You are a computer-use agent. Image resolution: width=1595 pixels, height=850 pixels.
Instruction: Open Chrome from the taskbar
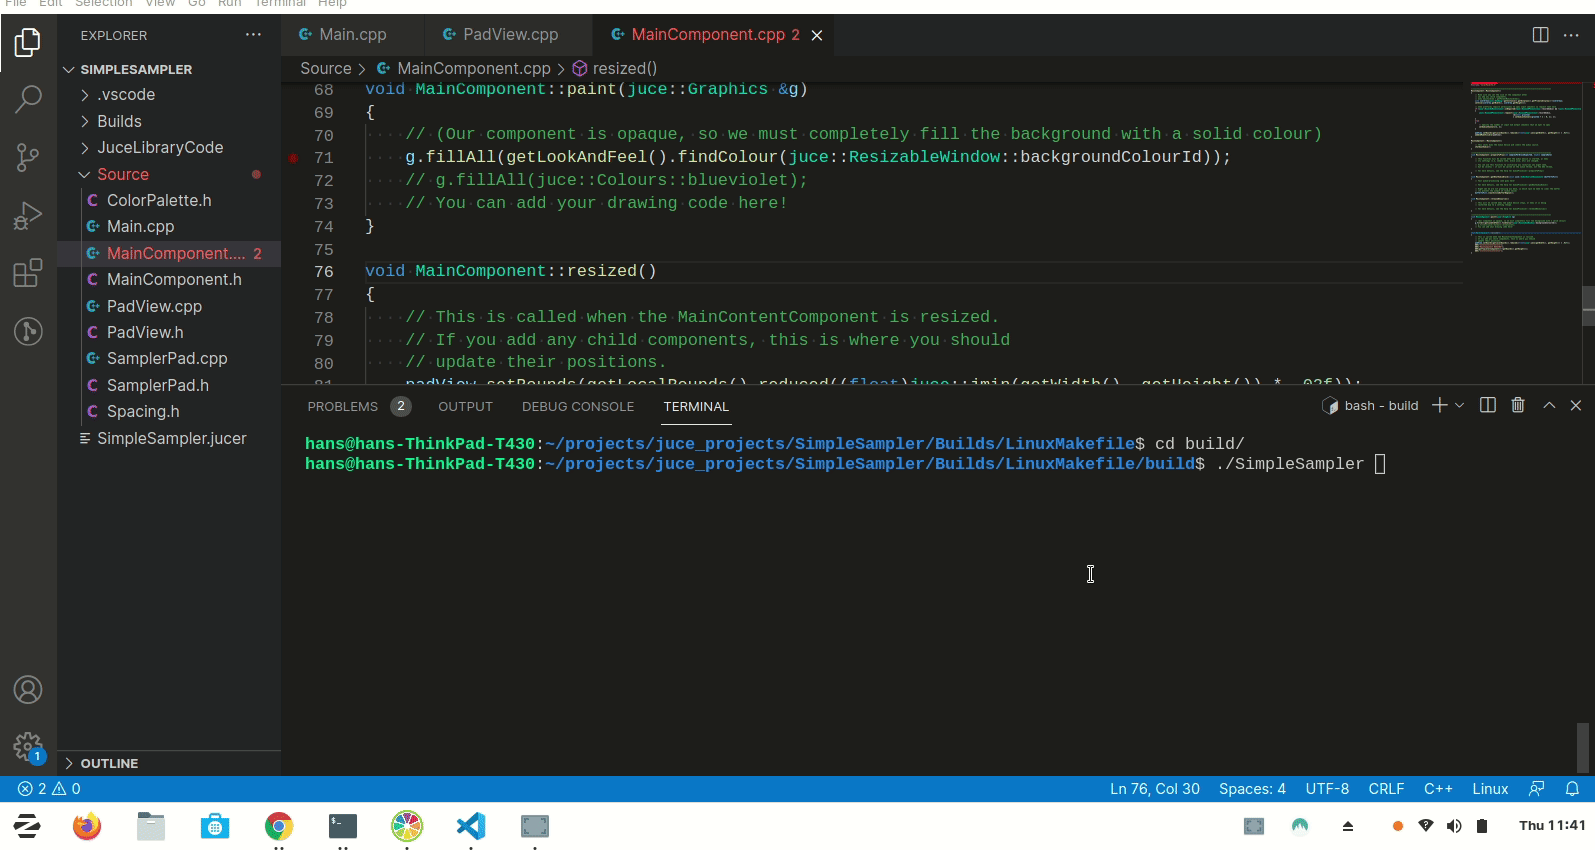coord(279,826)
